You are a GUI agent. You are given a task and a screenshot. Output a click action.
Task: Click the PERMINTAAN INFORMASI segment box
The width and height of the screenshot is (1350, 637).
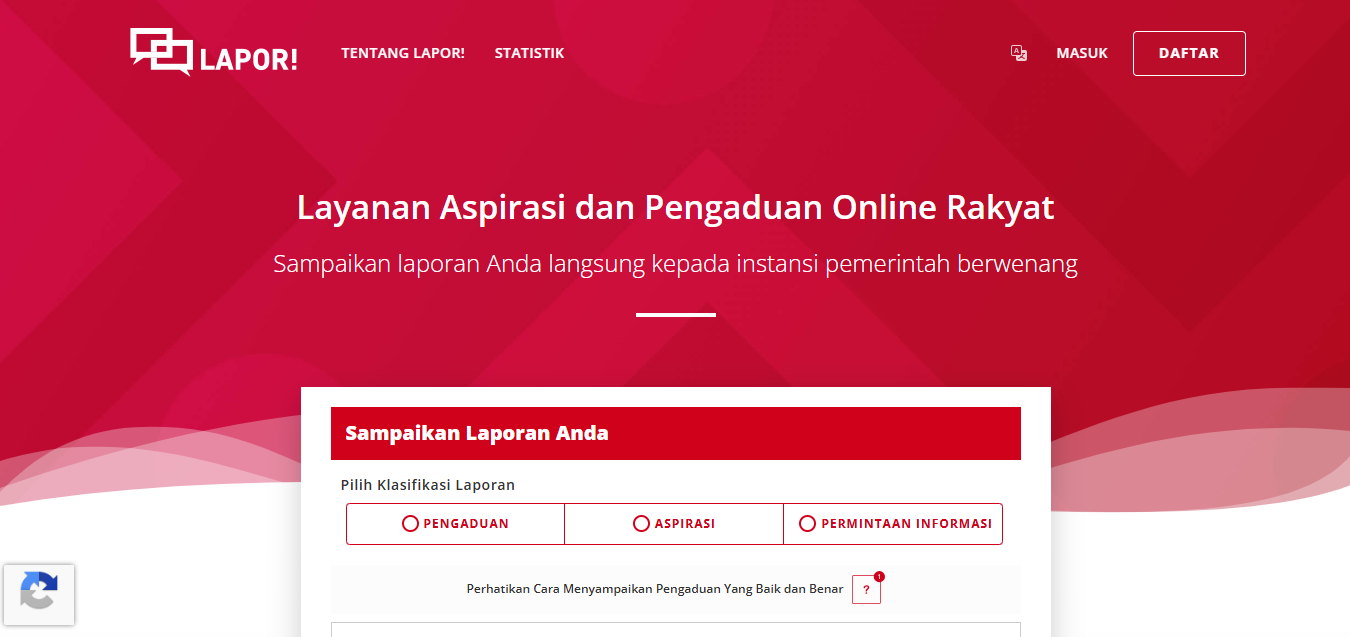[x=893, y=523]
